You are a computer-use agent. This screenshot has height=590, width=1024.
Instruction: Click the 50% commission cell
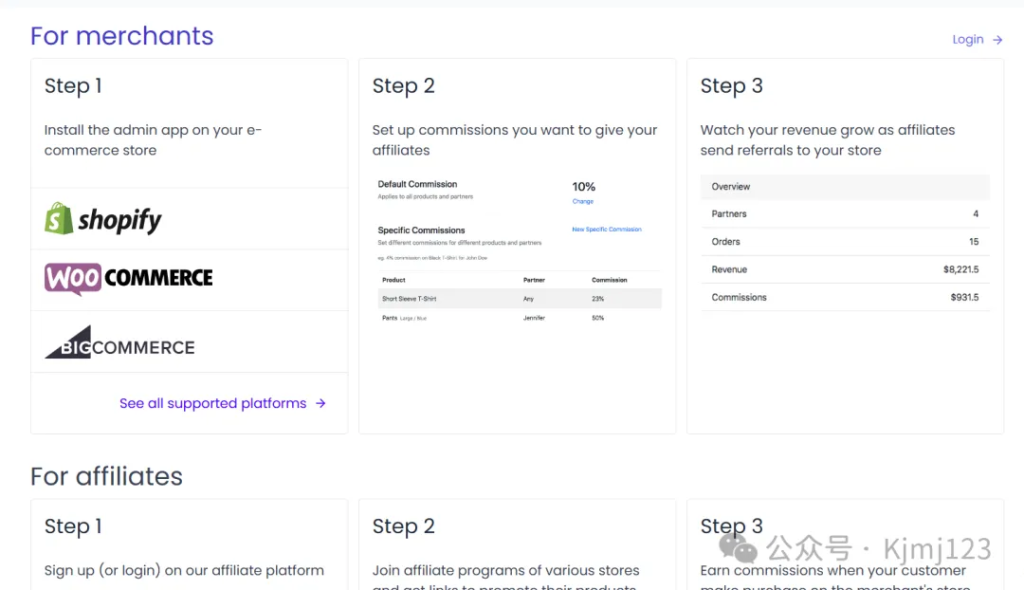598,318
